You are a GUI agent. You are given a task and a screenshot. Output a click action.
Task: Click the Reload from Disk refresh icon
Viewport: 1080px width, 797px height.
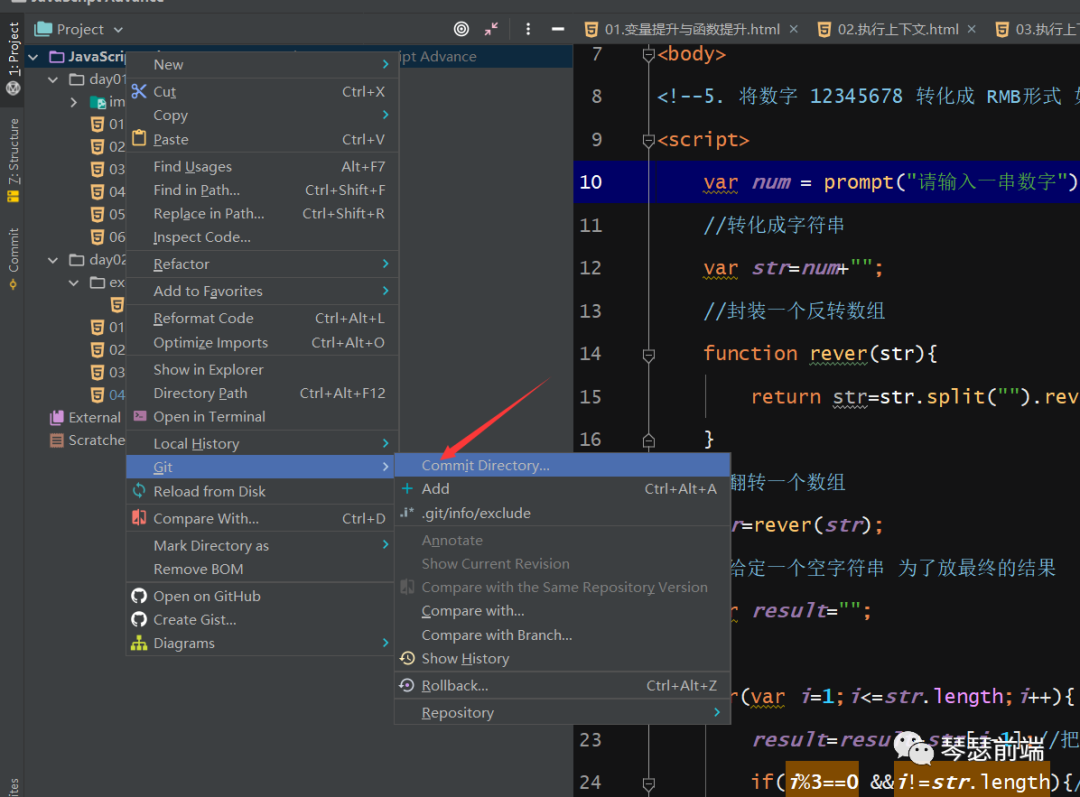138,491
